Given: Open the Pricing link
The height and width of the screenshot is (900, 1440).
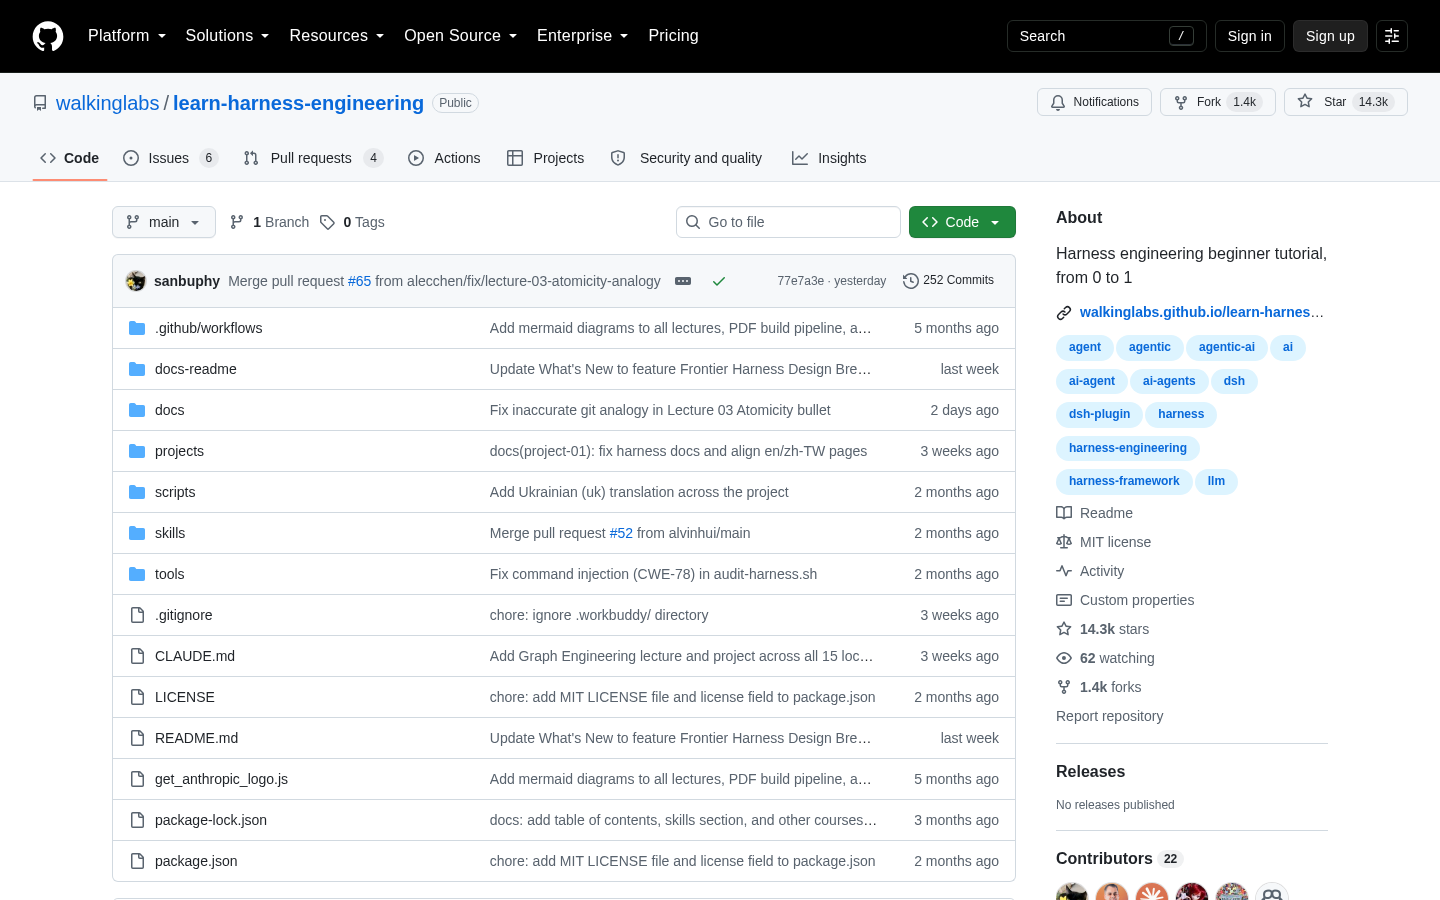Looking at the screenshot, I should [673, 36].
